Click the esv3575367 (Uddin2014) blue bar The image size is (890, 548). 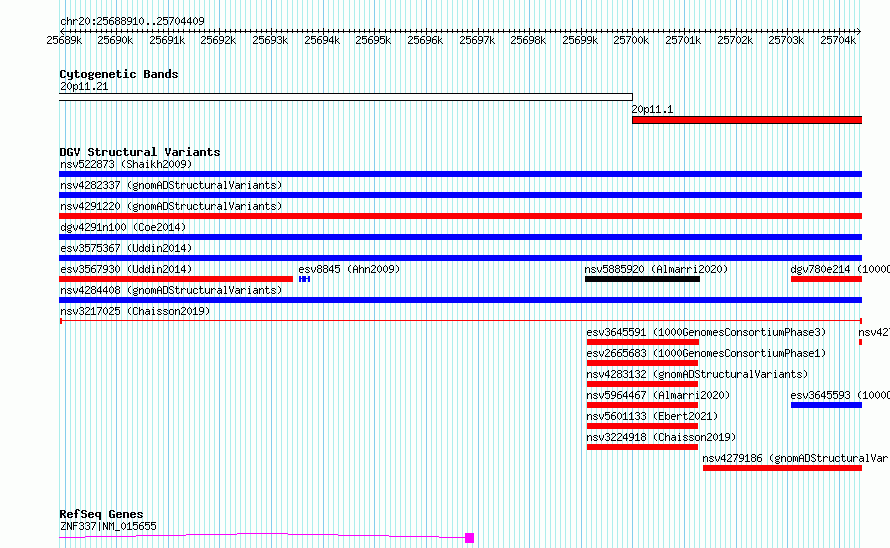[x=460, y=258]
